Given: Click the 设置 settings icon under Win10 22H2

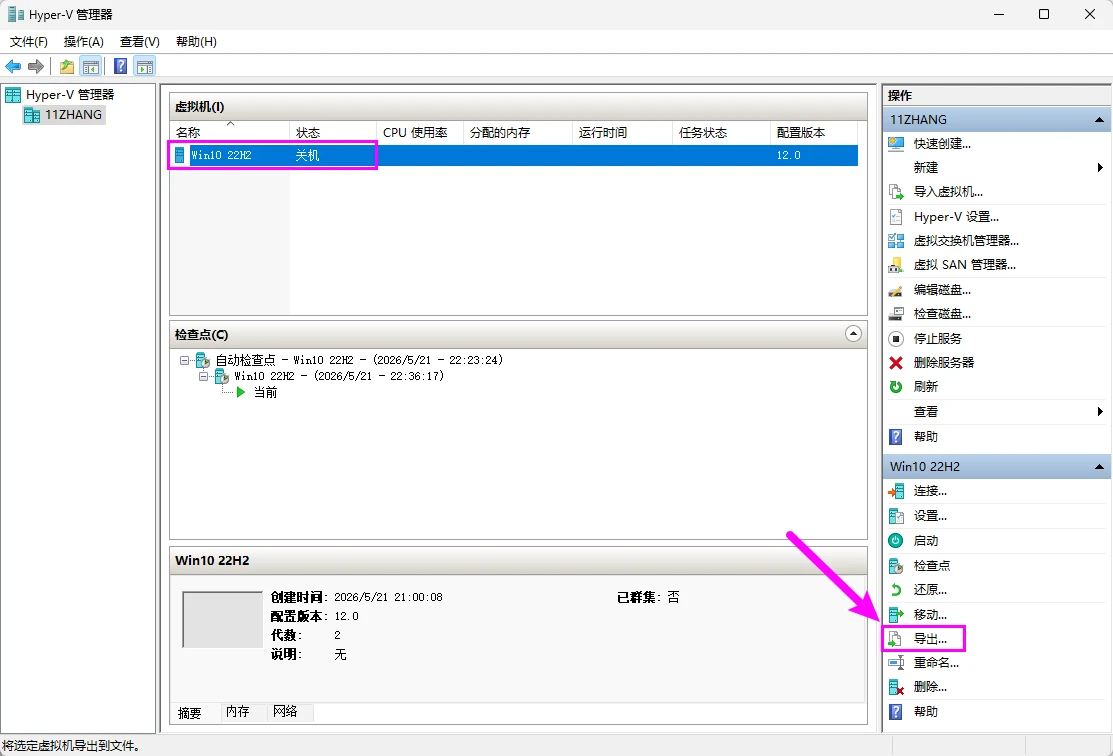Looking at the screenshot, I should 896,516.
